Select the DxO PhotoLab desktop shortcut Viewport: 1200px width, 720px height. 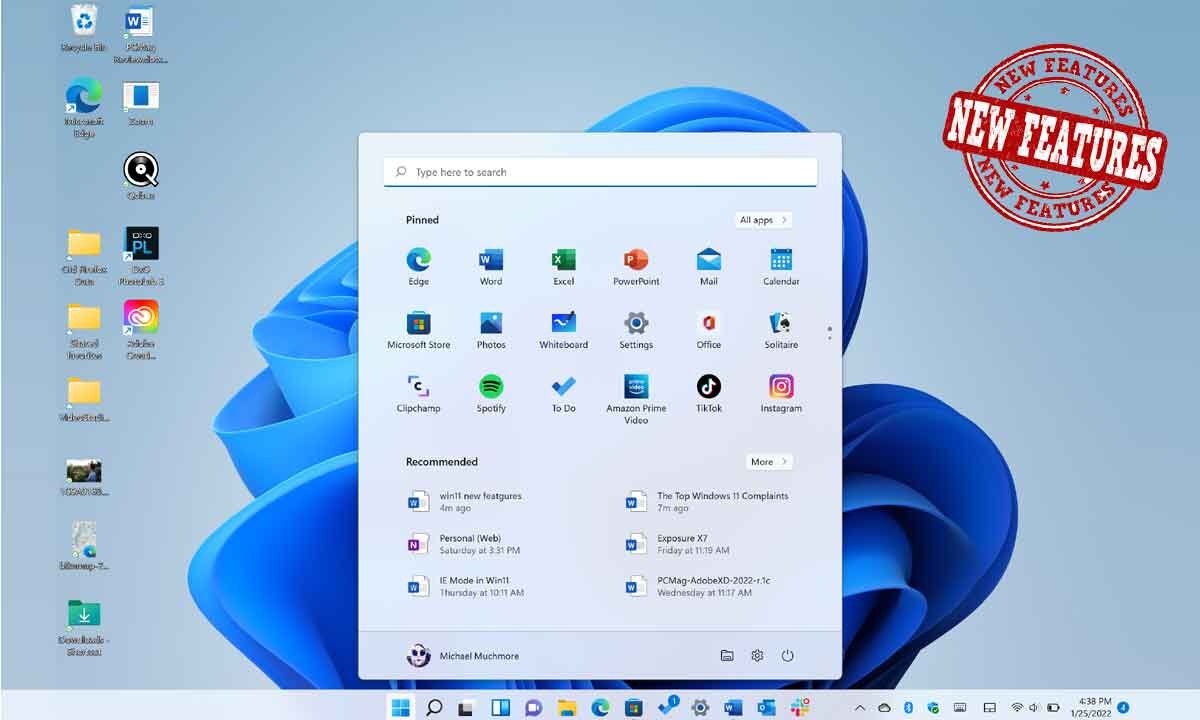point(141,257)
